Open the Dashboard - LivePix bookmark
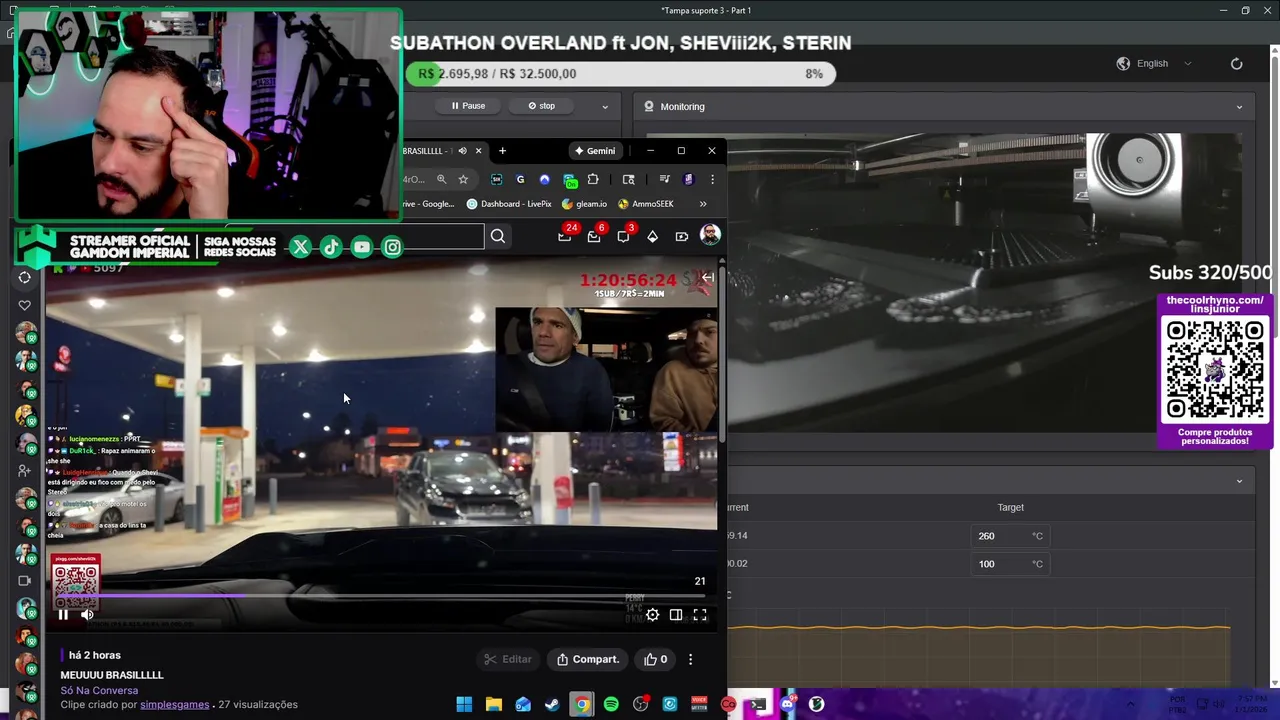The image size is (1280, 720). (x=509, y=204)
